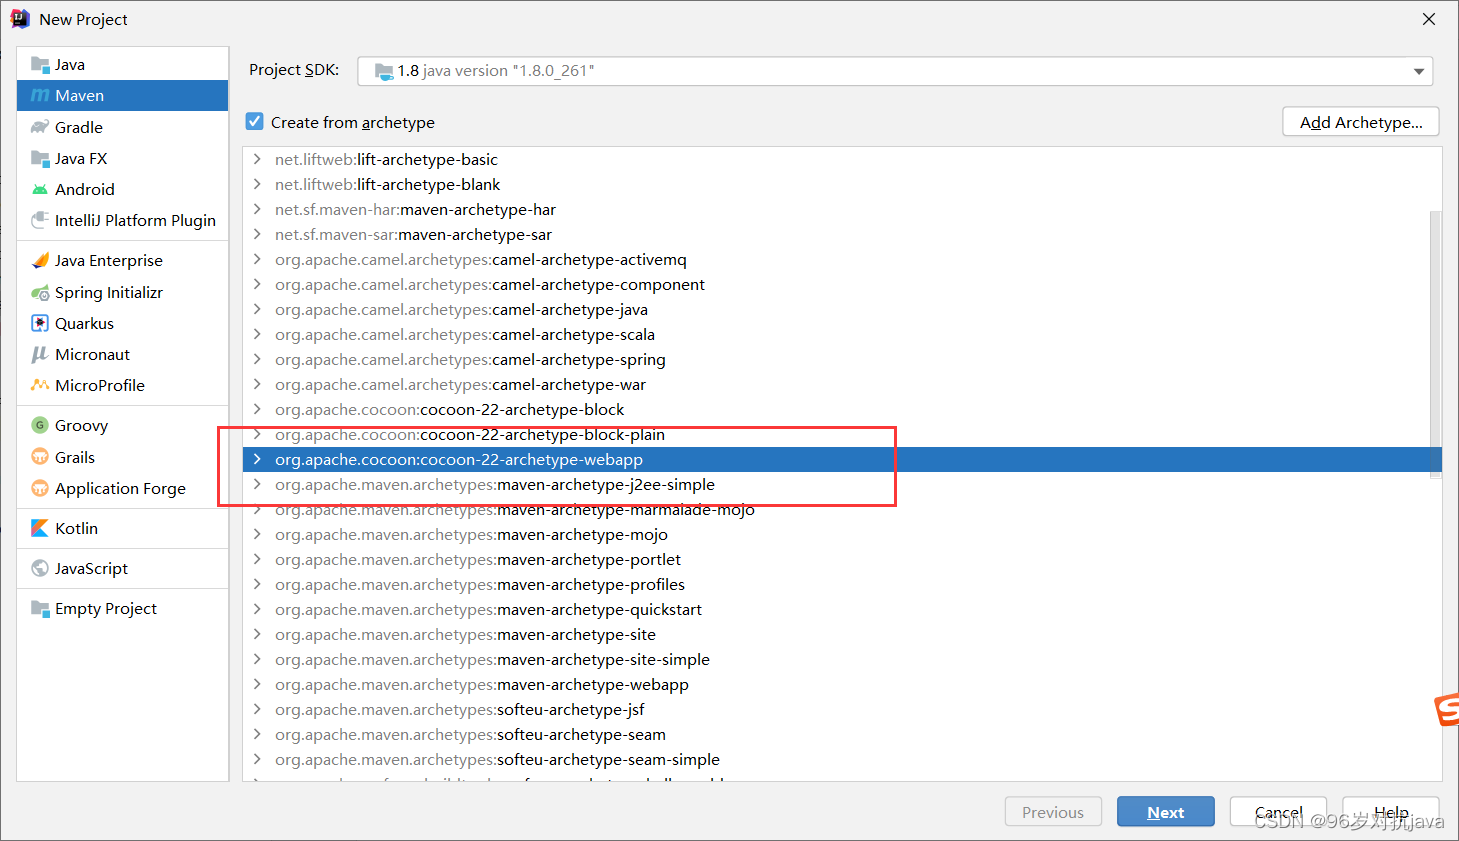1459x841 pixels.
Task: Select JavaScript project type label
Action: (x=91, y=568)
